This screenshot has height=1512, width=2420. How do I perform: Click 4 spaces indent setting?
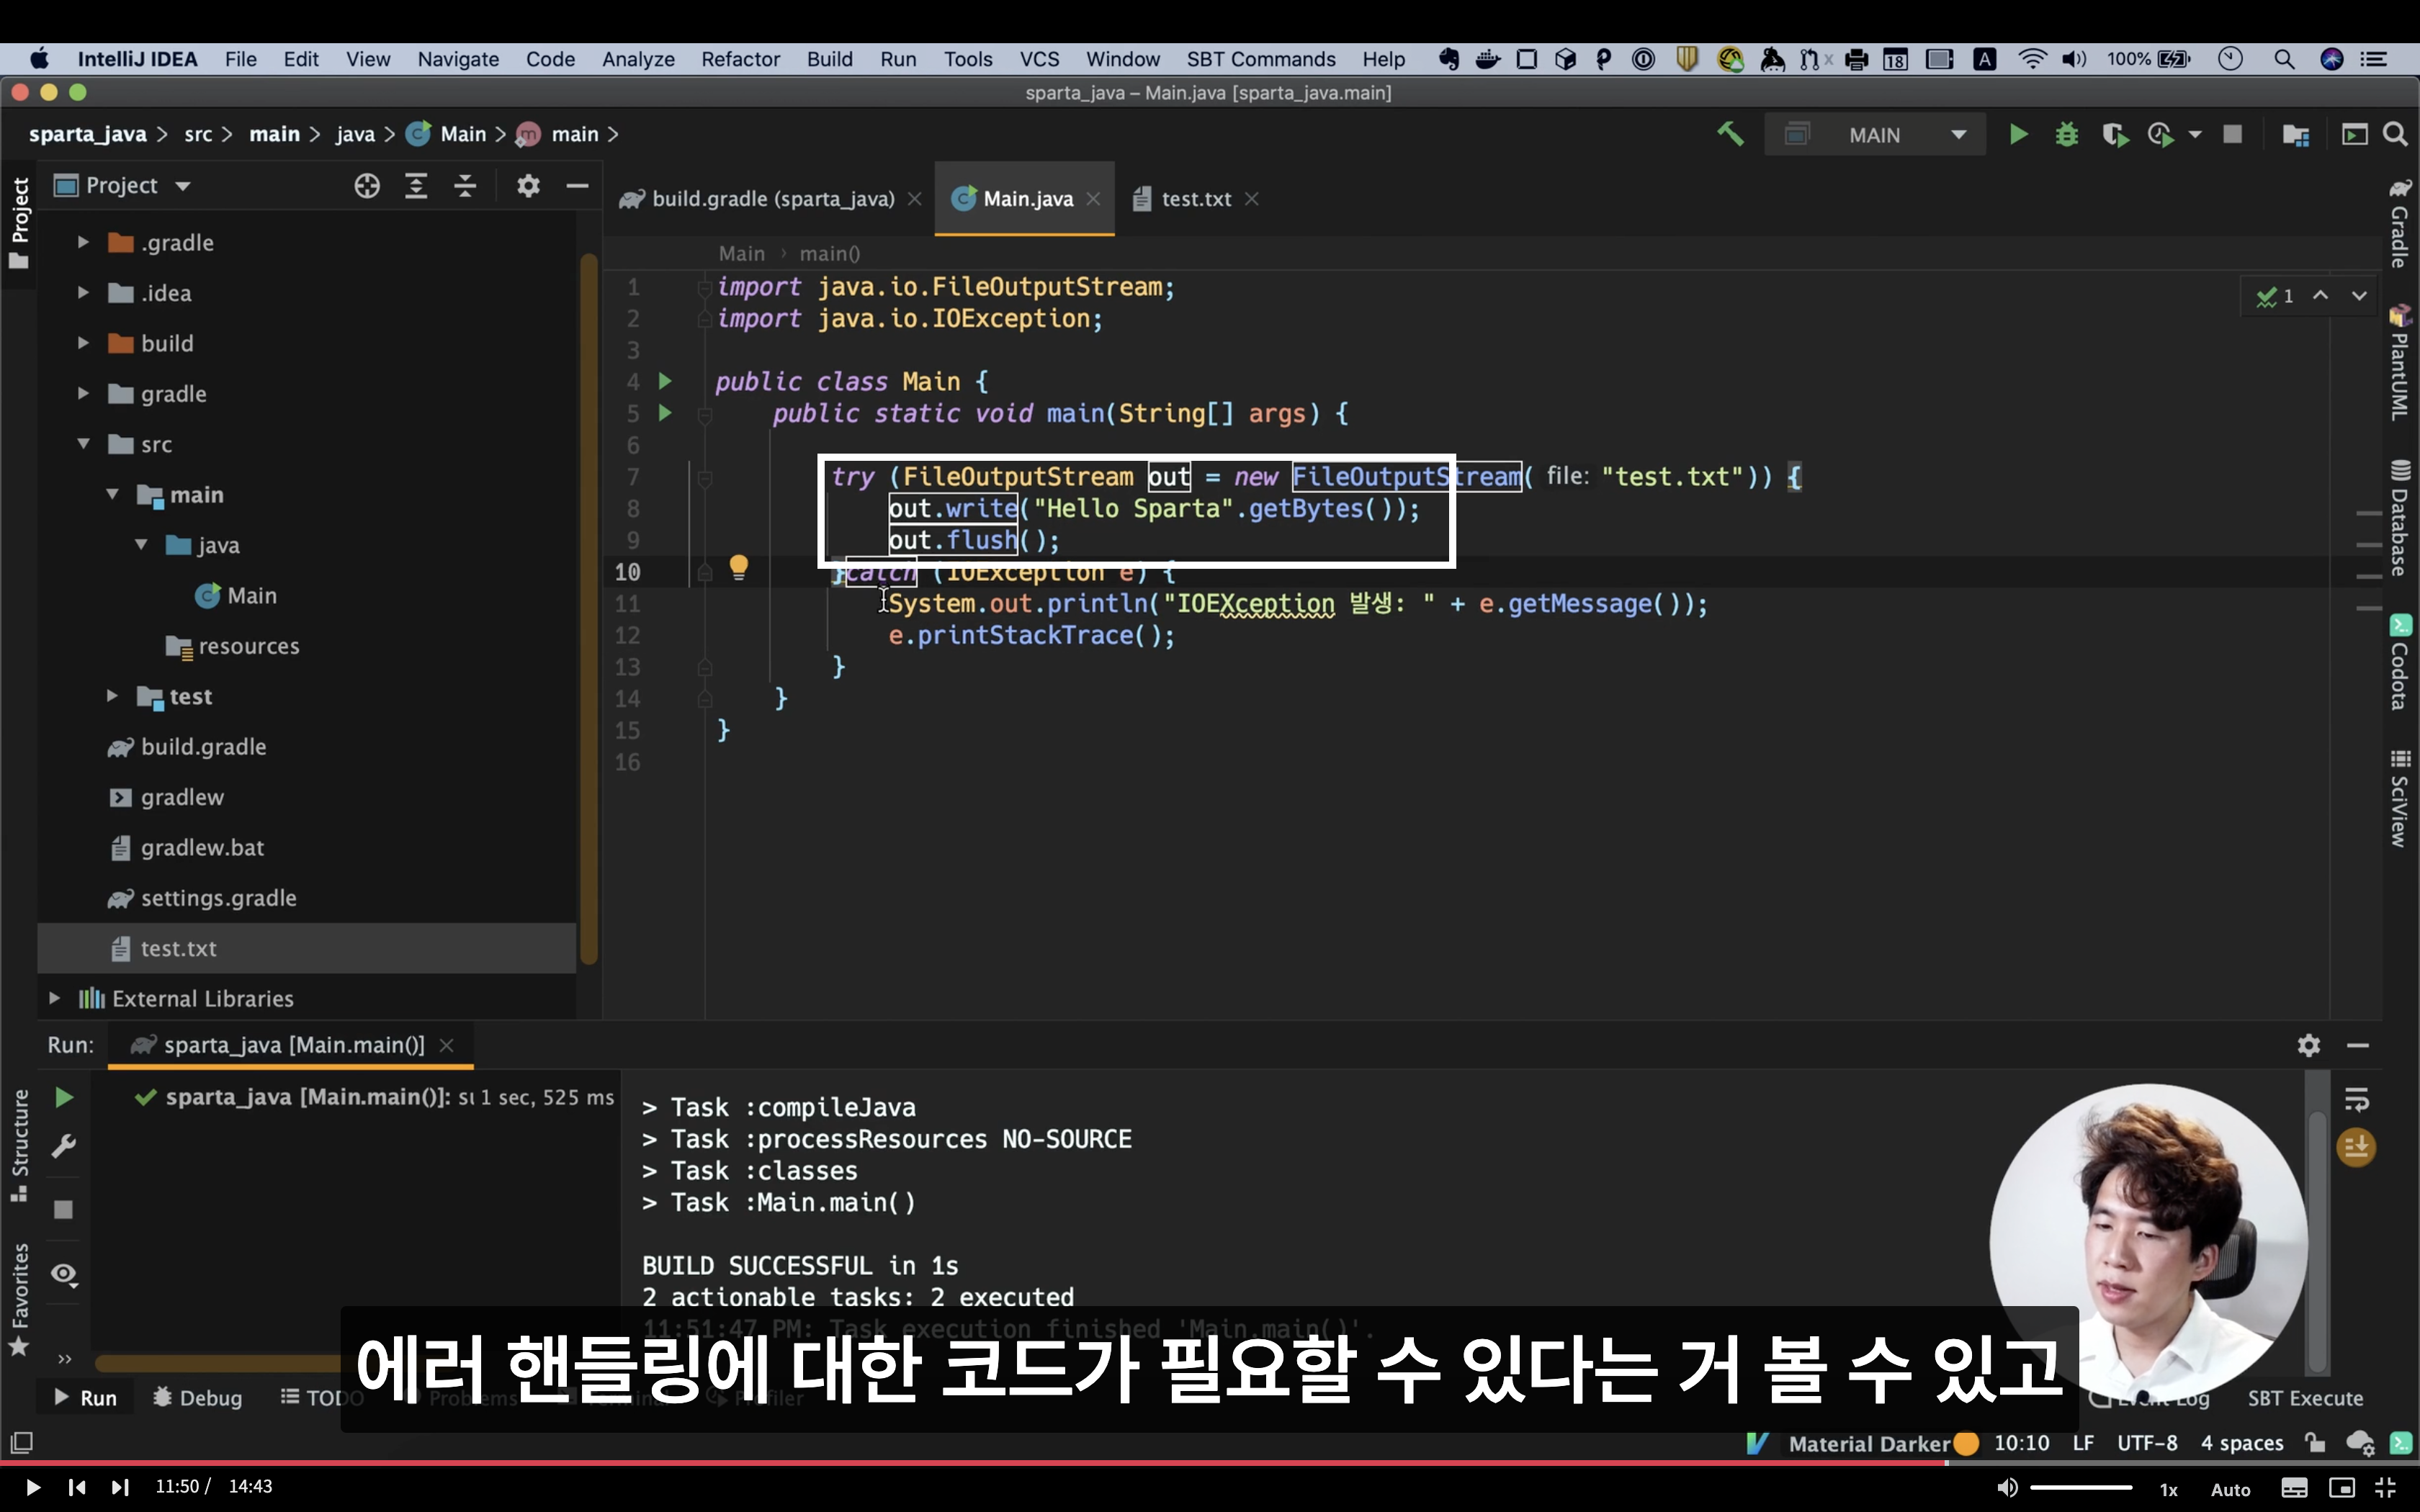[2242, 1443]
